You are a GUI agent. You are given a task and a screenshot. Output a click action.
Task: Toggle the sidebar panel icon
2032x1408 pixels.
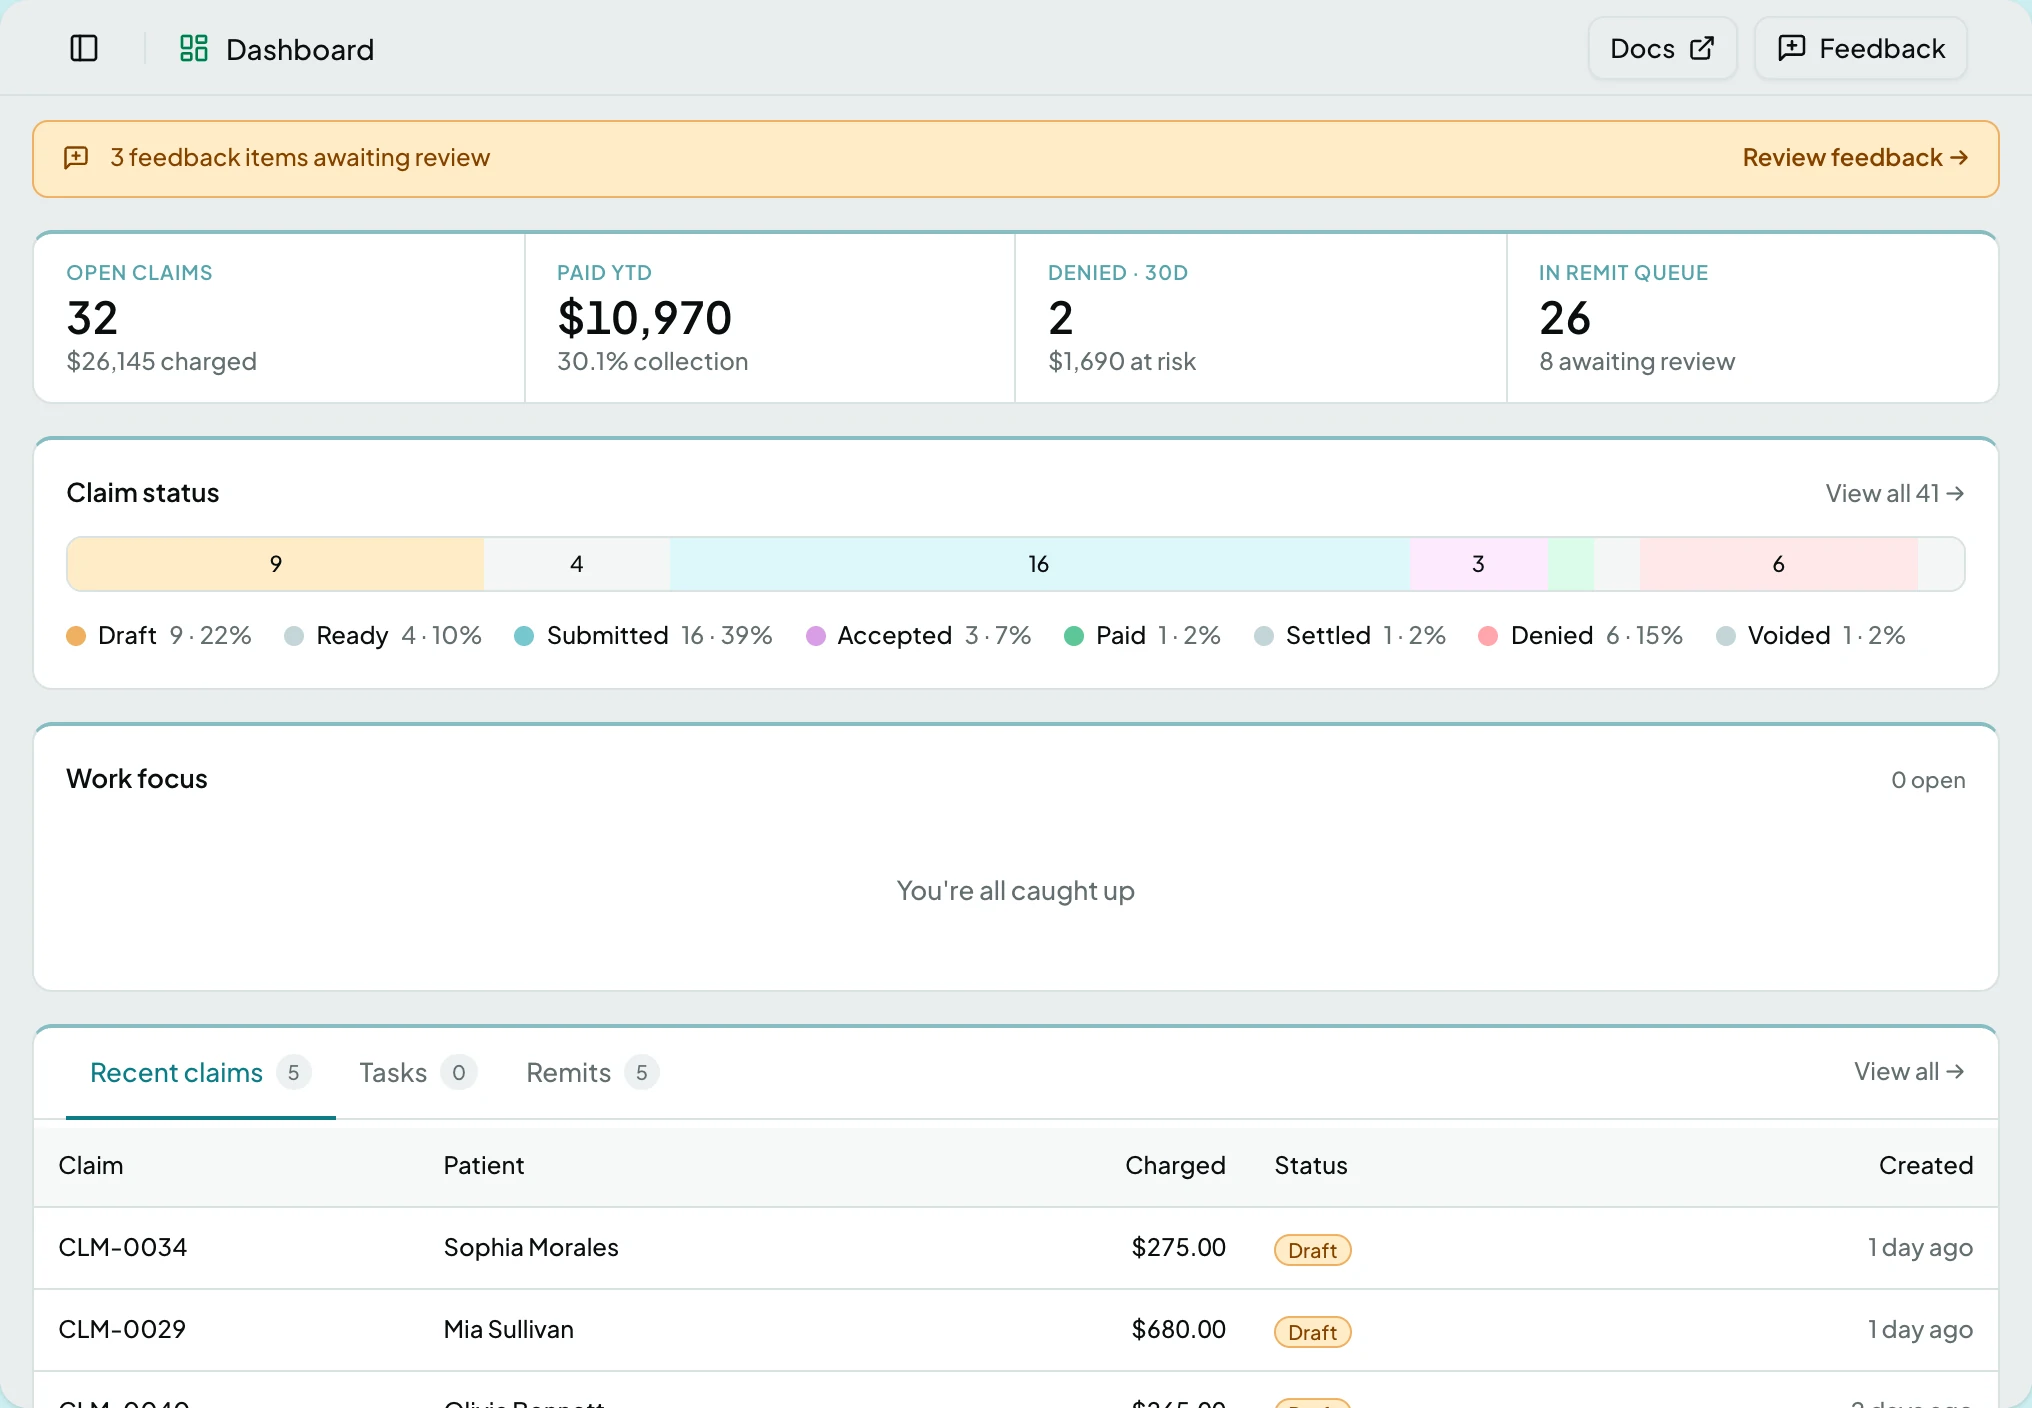(x=84, y=48)
